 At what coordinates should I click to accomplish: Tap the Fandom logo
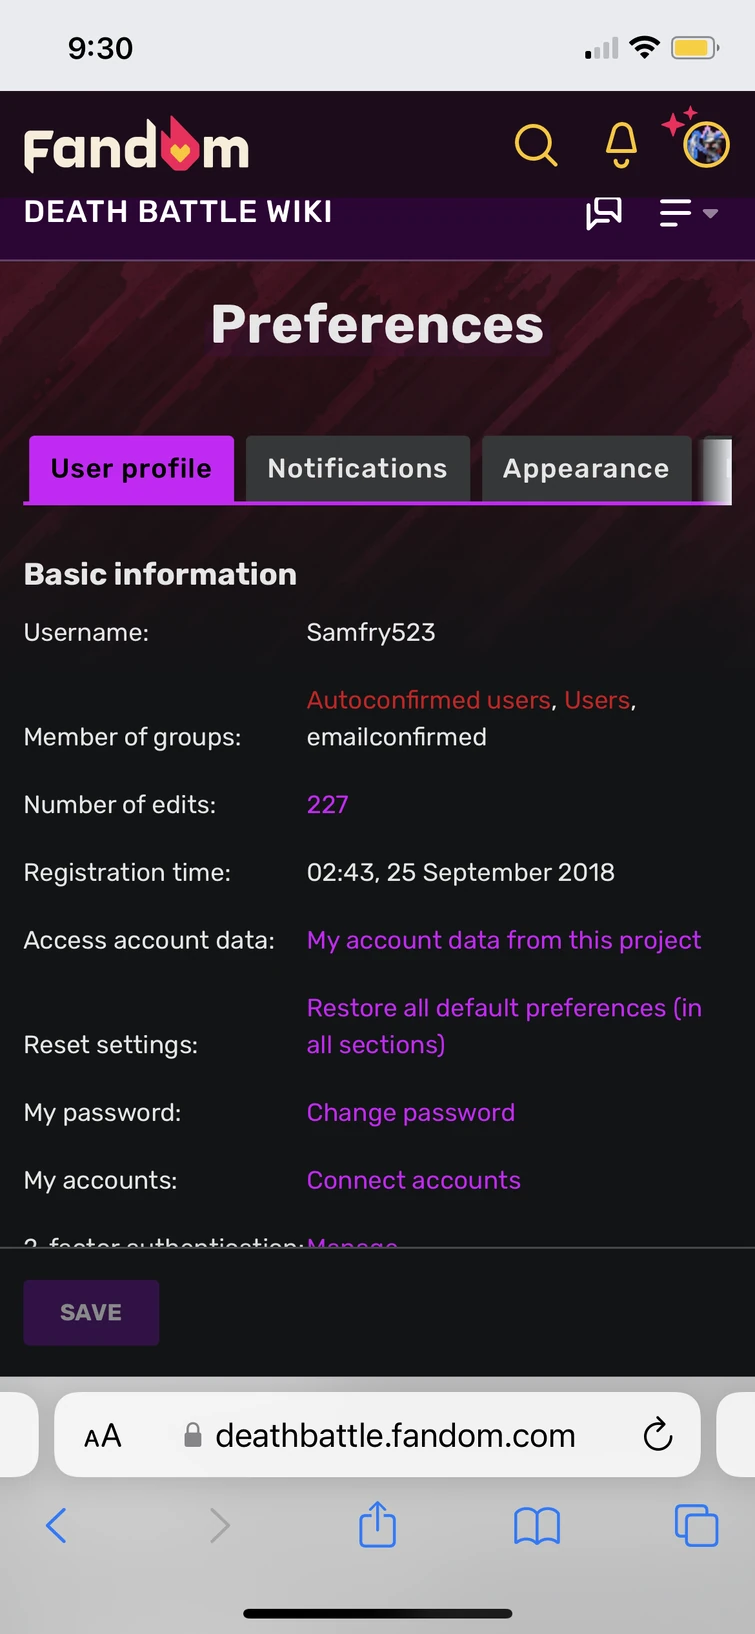[x=137, y=147]
